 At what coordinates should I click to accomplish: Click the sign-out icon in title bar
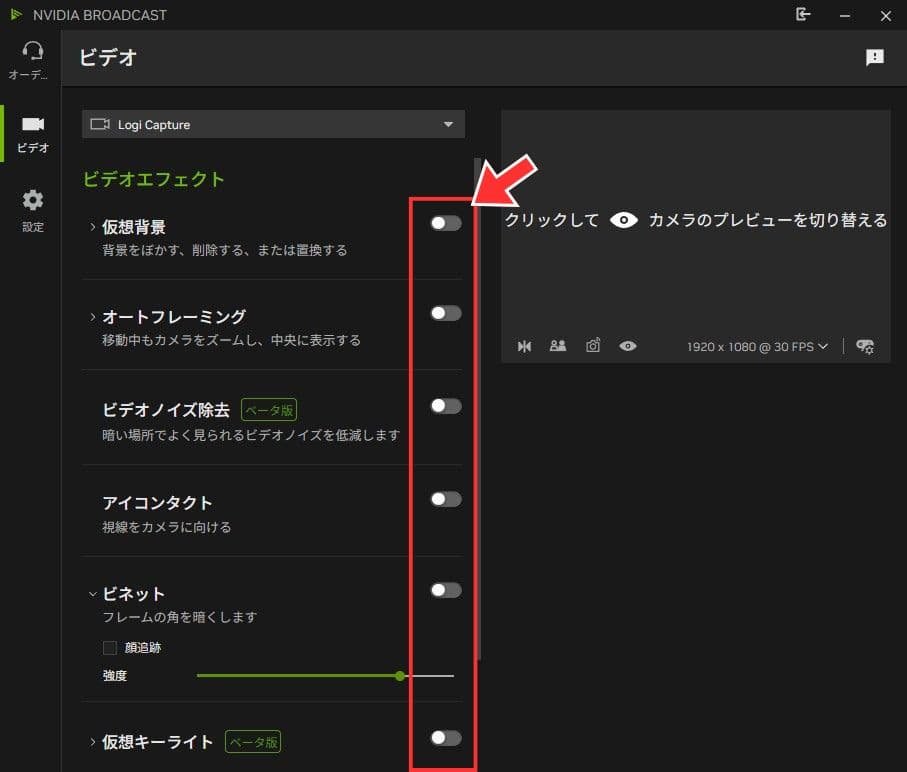[802, 14]
